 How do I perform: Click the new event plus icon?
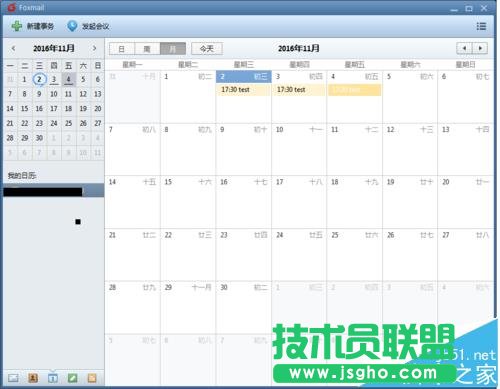tap(16, 26)
